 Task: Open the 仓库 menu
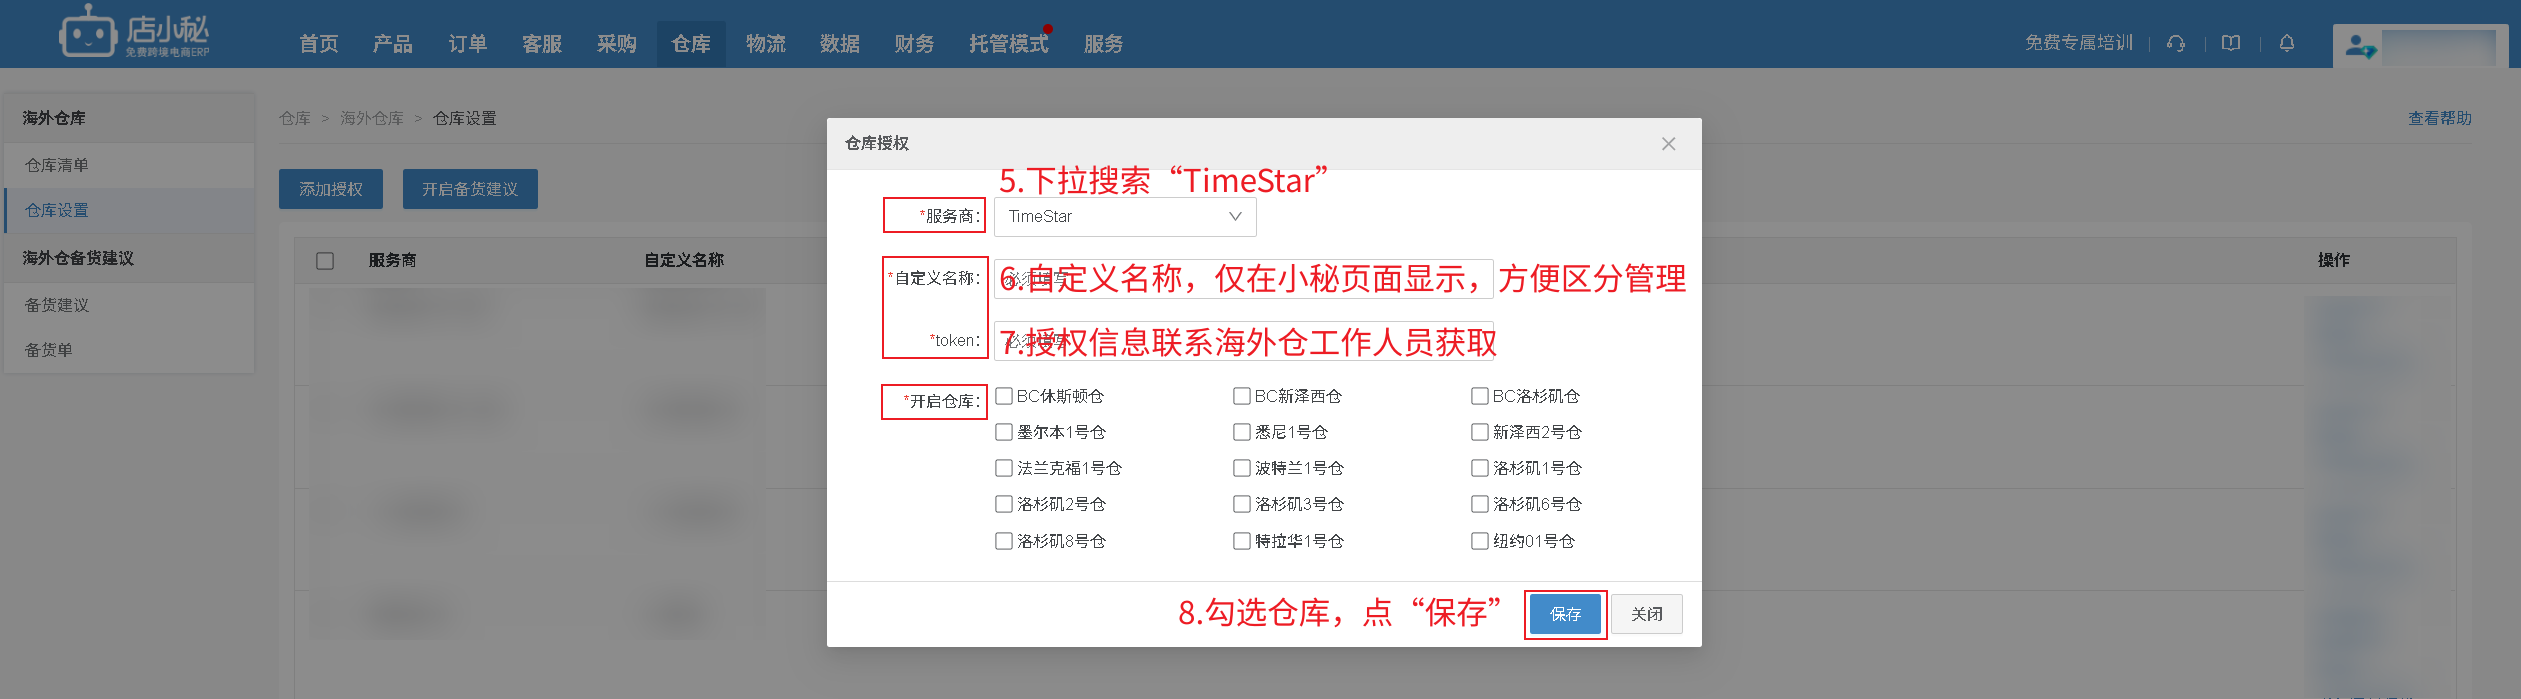point(691,44)
